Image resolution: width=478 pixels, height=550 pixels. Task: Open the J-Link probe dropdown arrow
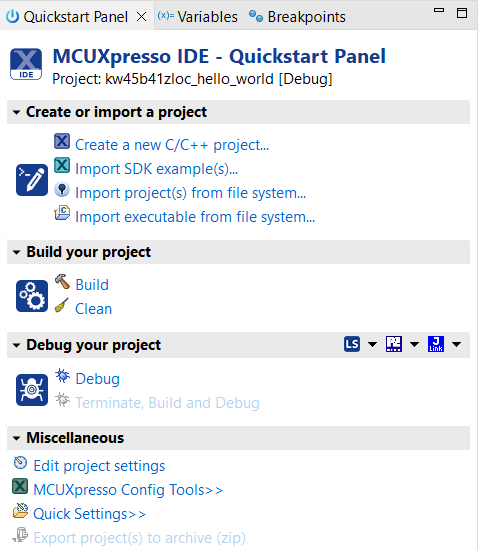point(457,344)
